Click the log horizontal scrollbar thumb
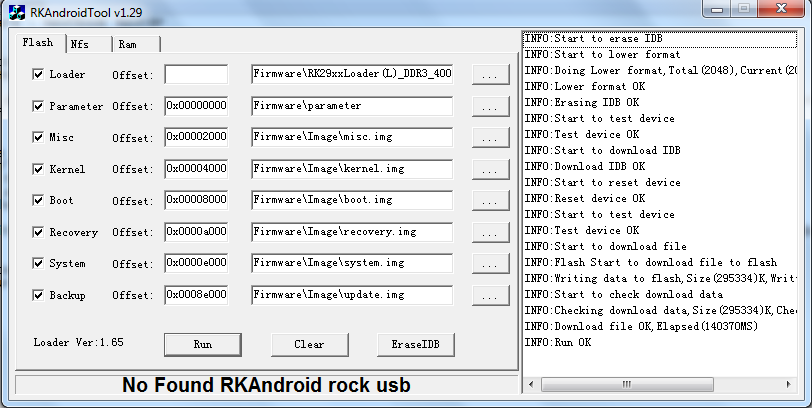812x408 pixels. tap(627, 385)
